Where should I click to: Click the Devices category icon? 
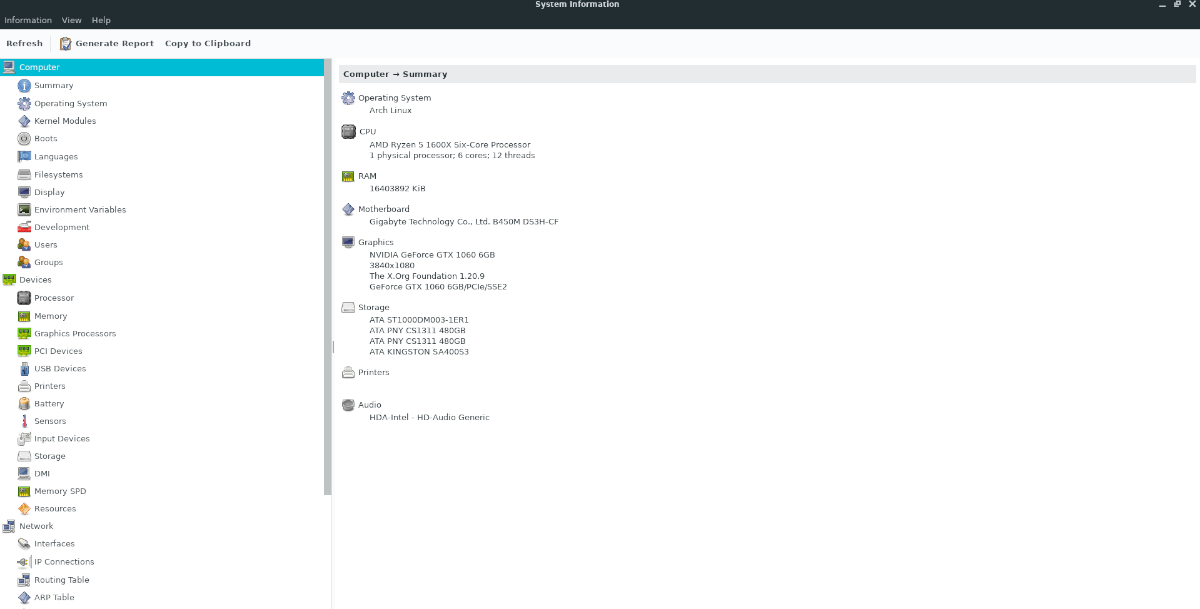pyautogui.click(x=9, y=280)
